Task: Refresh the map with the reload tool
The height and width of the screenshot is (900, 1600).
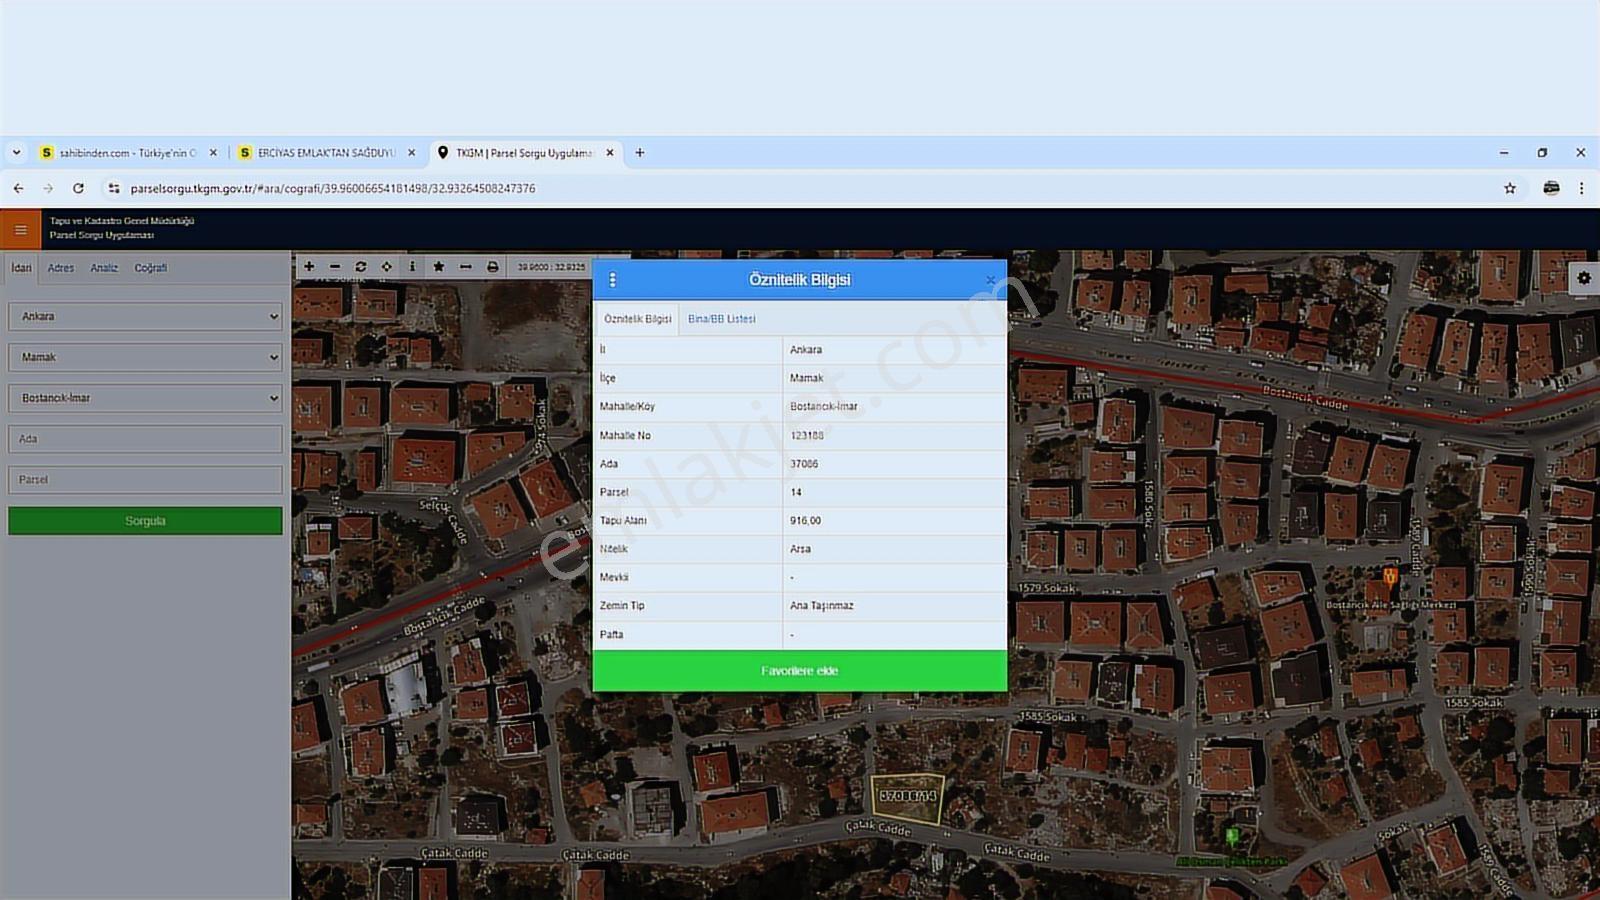Action: (361, 267)
